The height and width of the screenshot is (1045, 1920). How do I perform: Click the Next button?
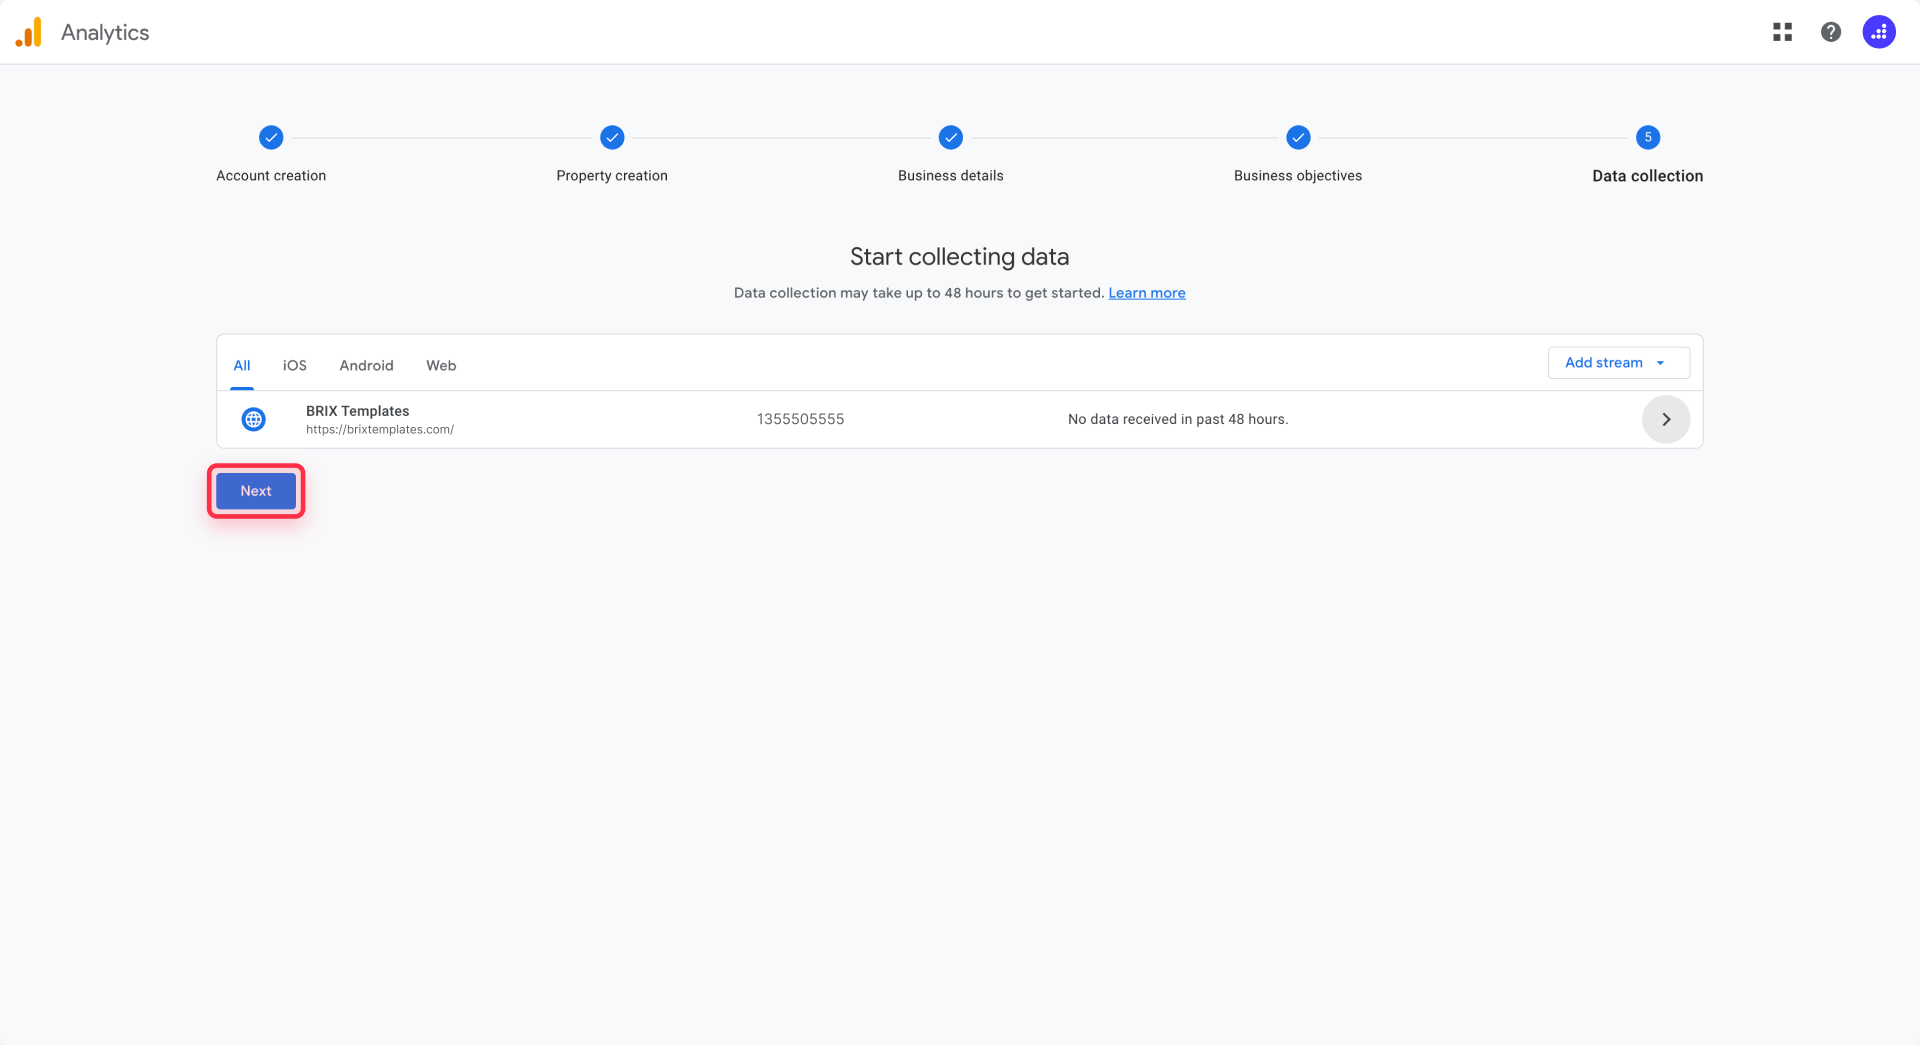(x=255, y=490)
